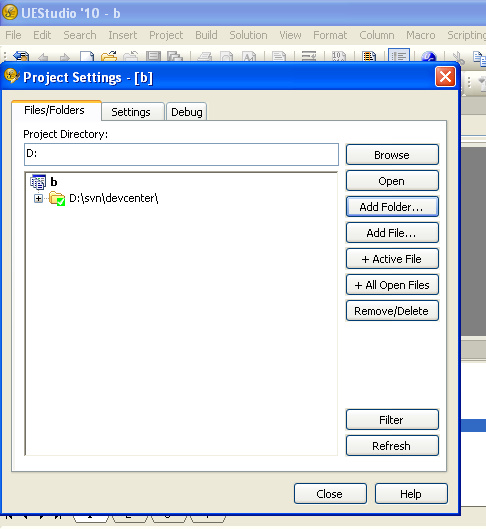Switch to the Debug tab
This screenshot has height=529, width=486.
tap(187, 112)
